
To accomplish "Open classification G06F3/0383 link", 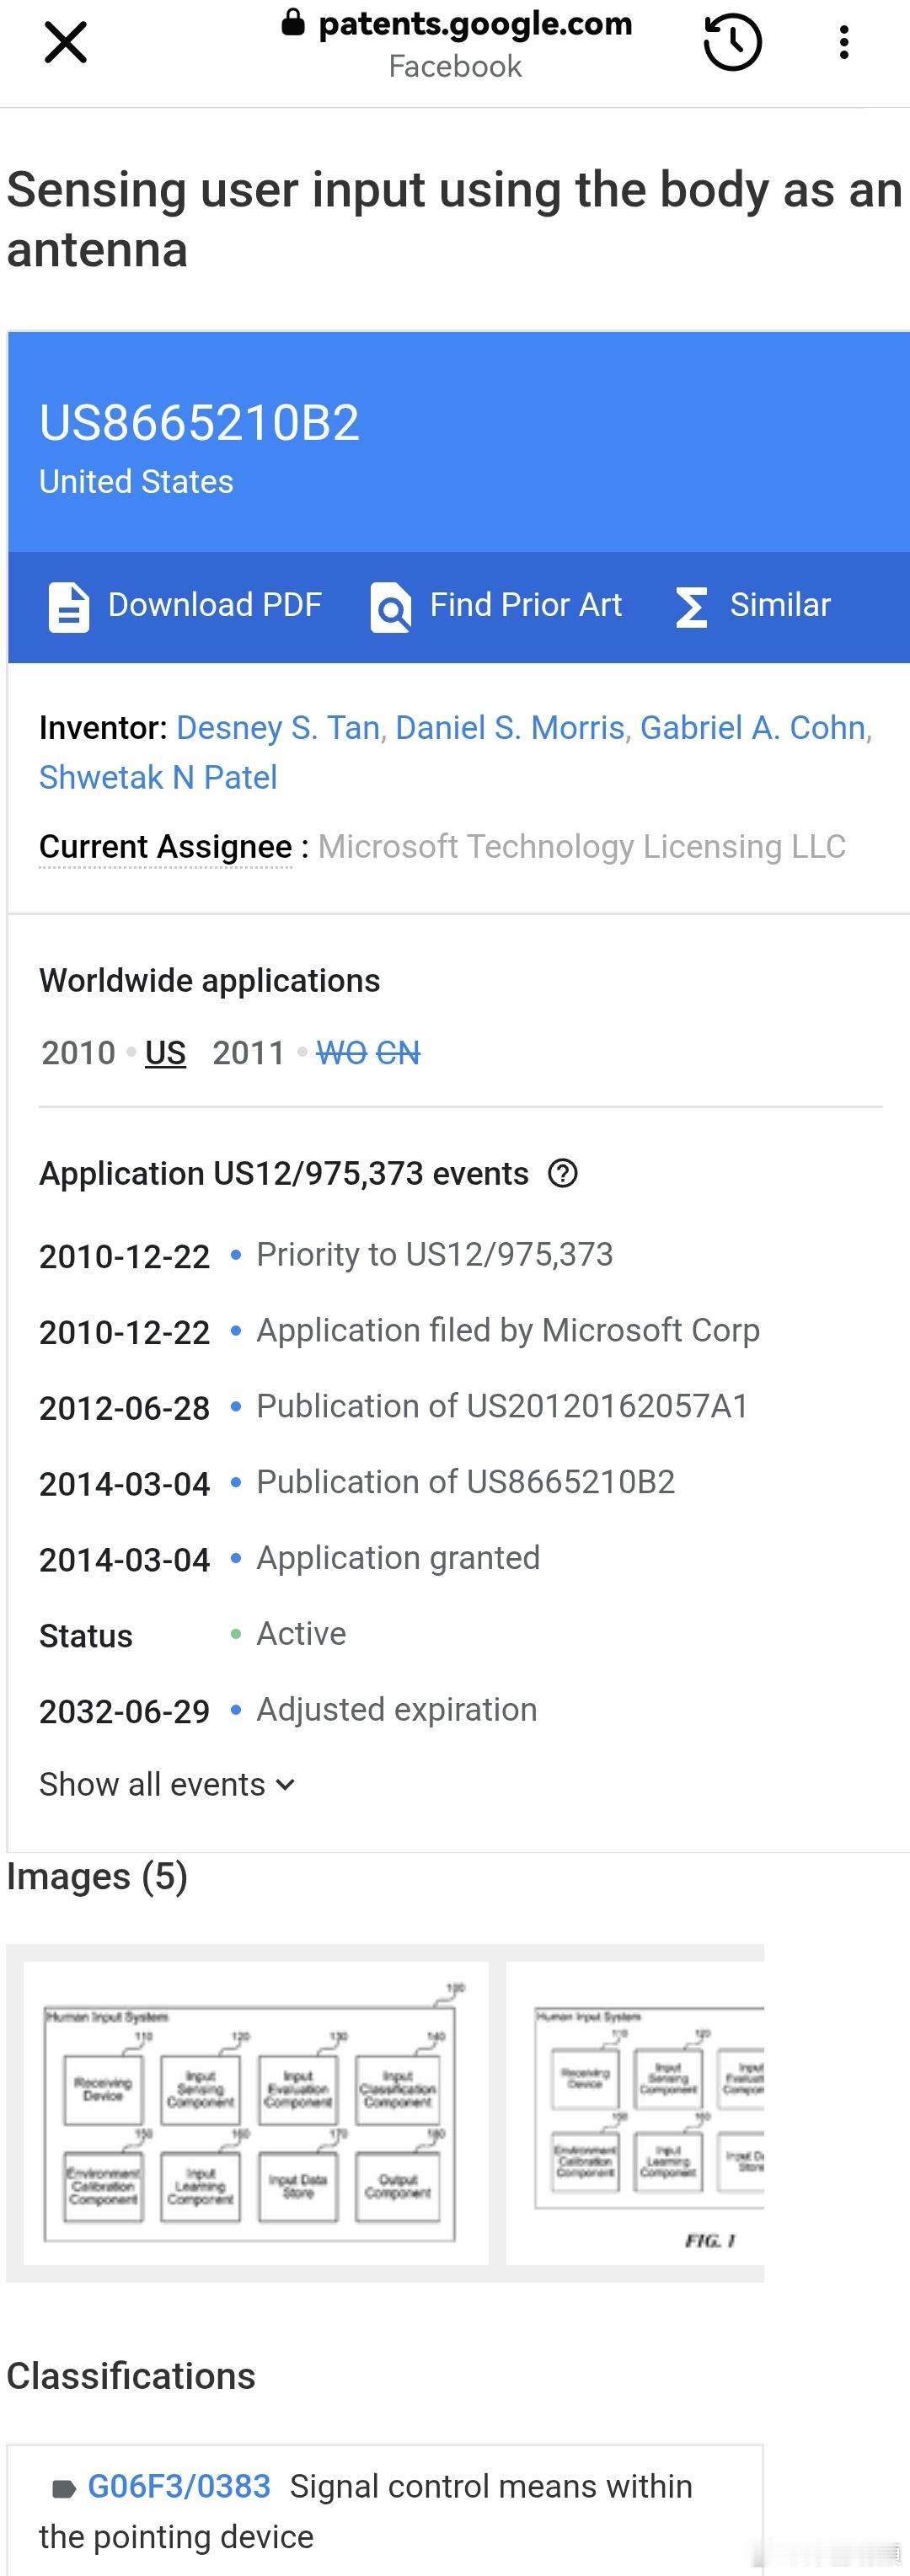I will point(179,2487).
